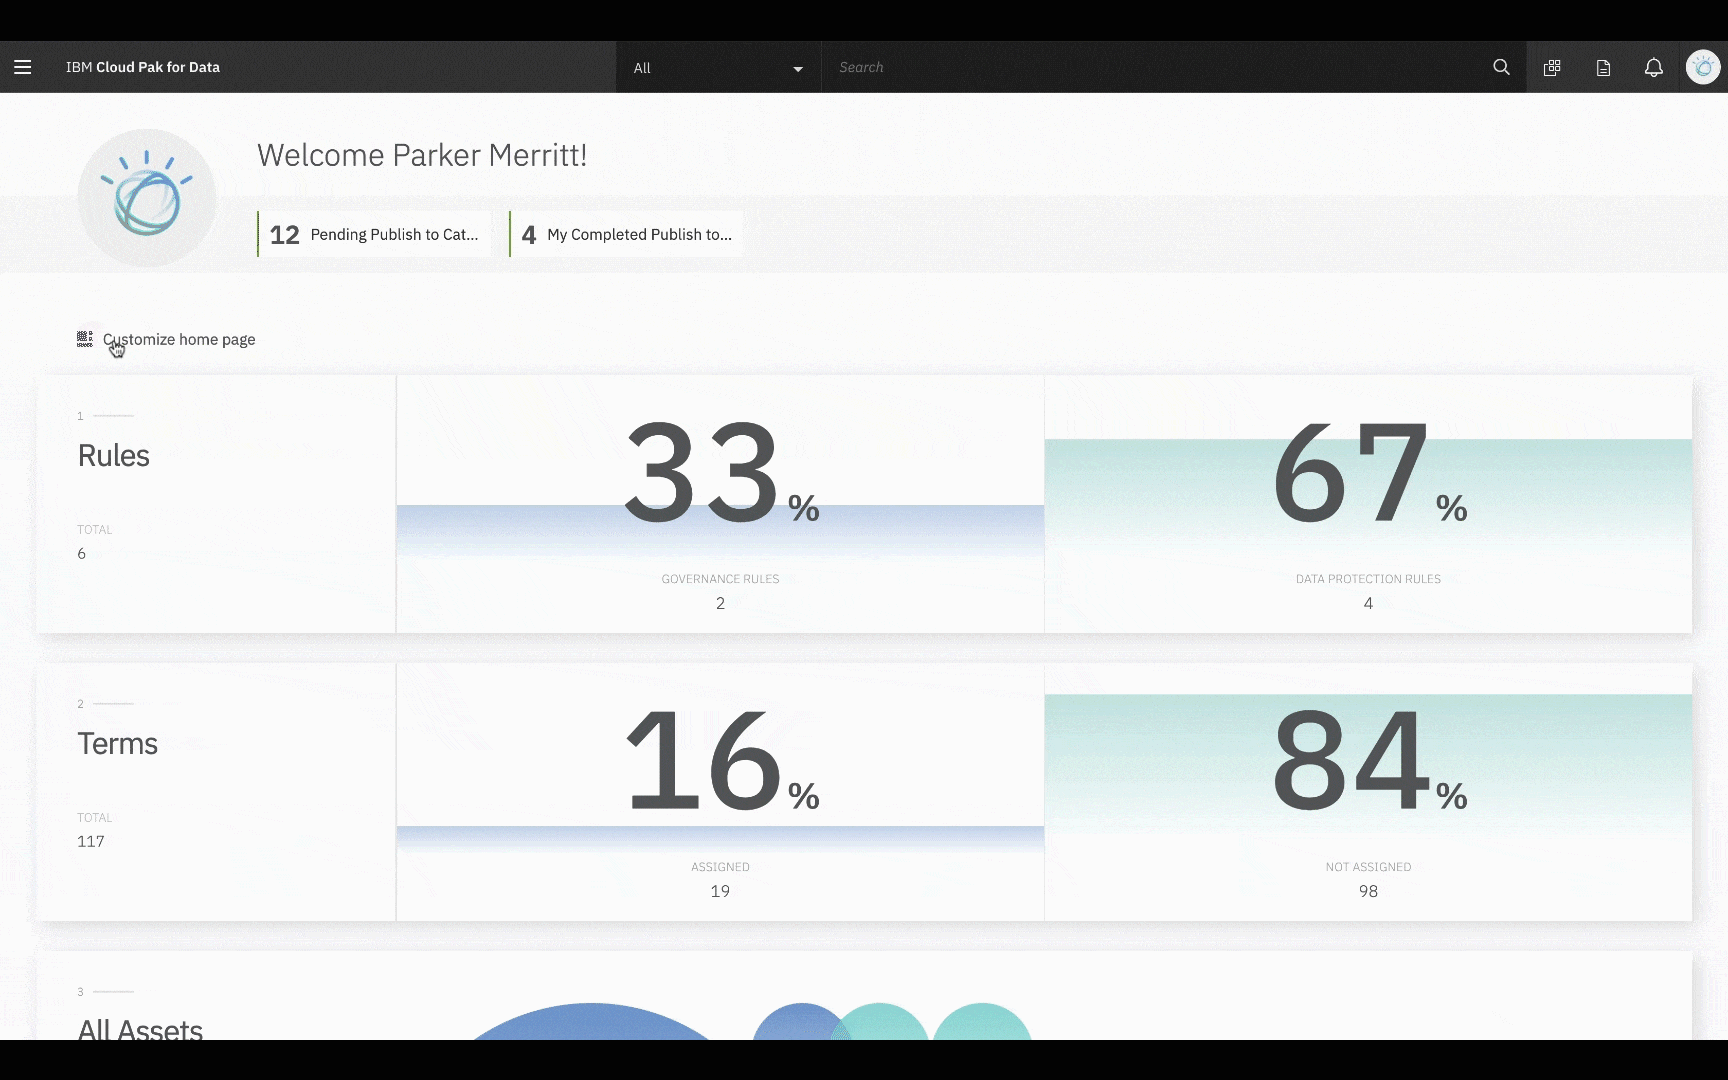Click the Terms total value 117
The width and height of the screenshot is (1728, 1080).
click(91, 841)
